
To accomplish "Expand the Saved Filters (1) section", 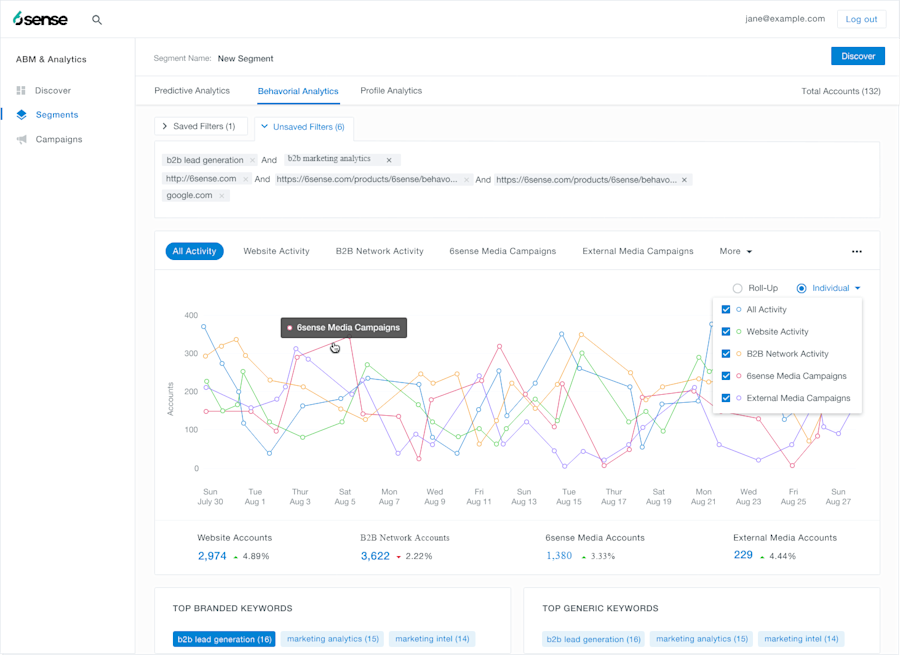I will click(x=200, y=126).
